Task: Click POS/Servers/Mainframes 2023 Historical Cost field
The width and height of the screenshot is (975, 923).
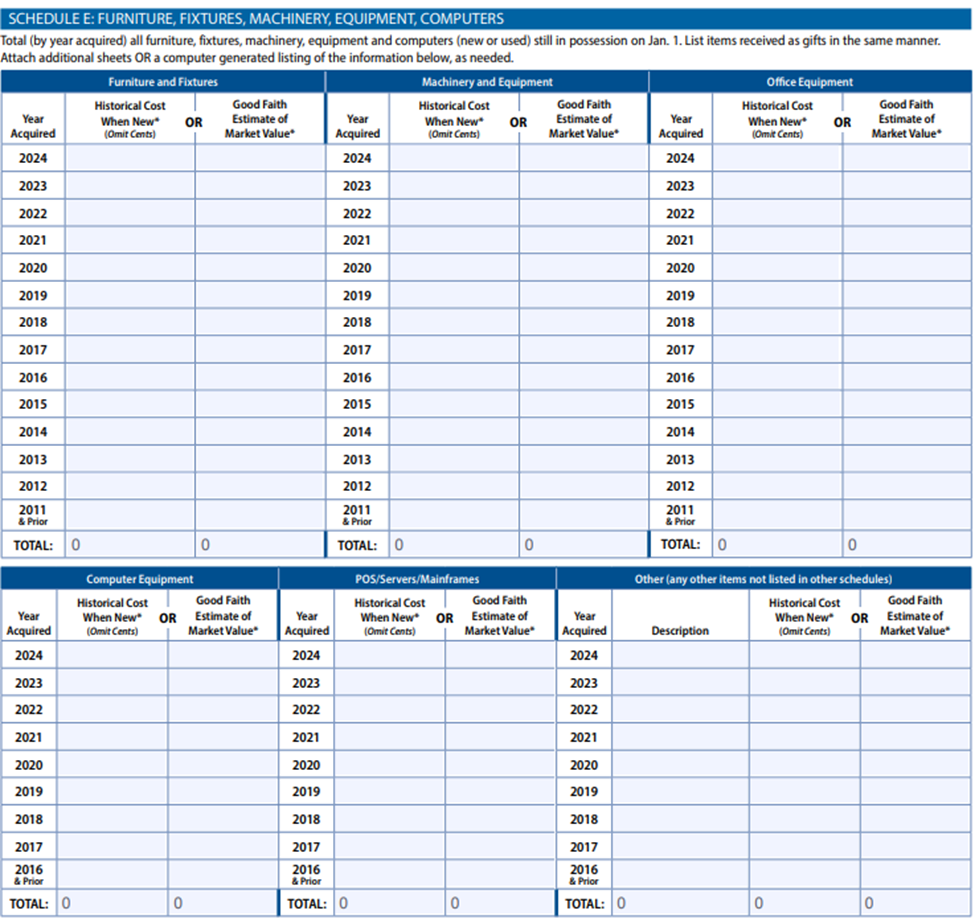Action: click(x=390, y=683)
